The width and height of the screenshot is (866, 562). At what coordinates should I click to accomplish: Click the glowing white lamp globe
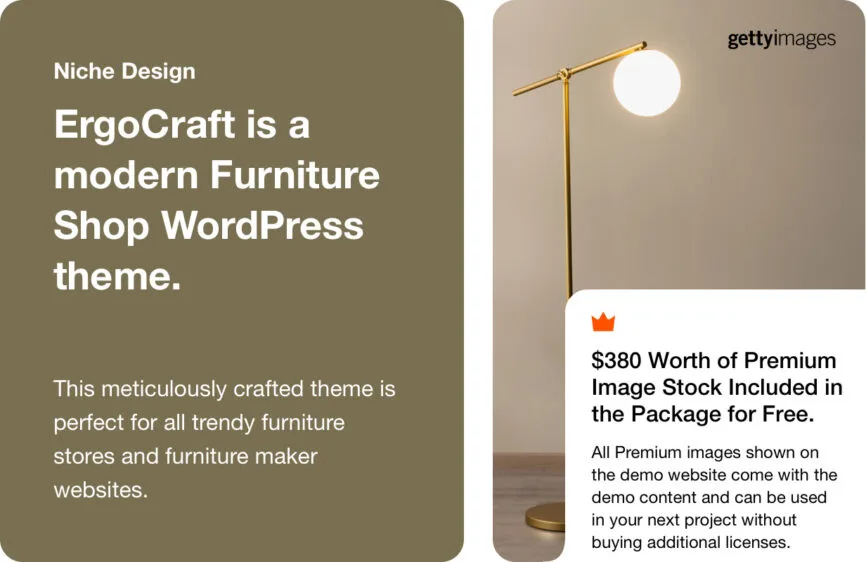pyautogui.click(x=646, y=82)
